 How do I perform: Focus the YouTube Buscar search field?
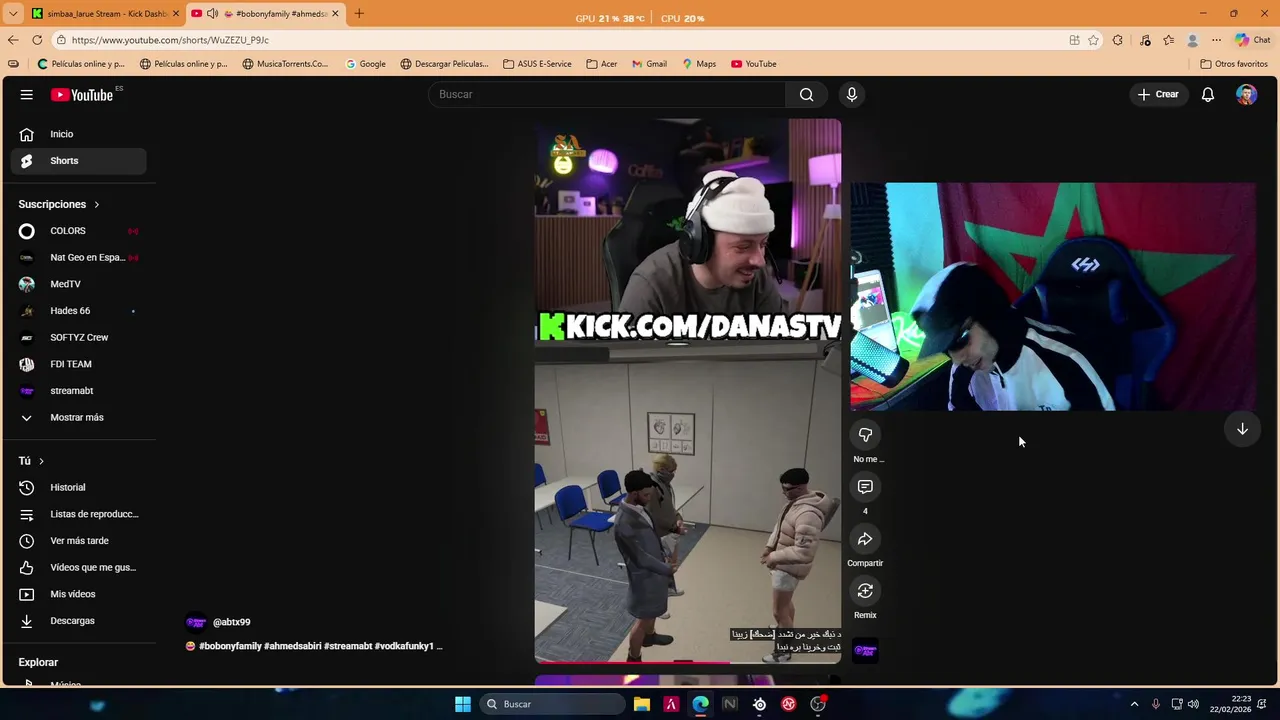coord(607,94)
